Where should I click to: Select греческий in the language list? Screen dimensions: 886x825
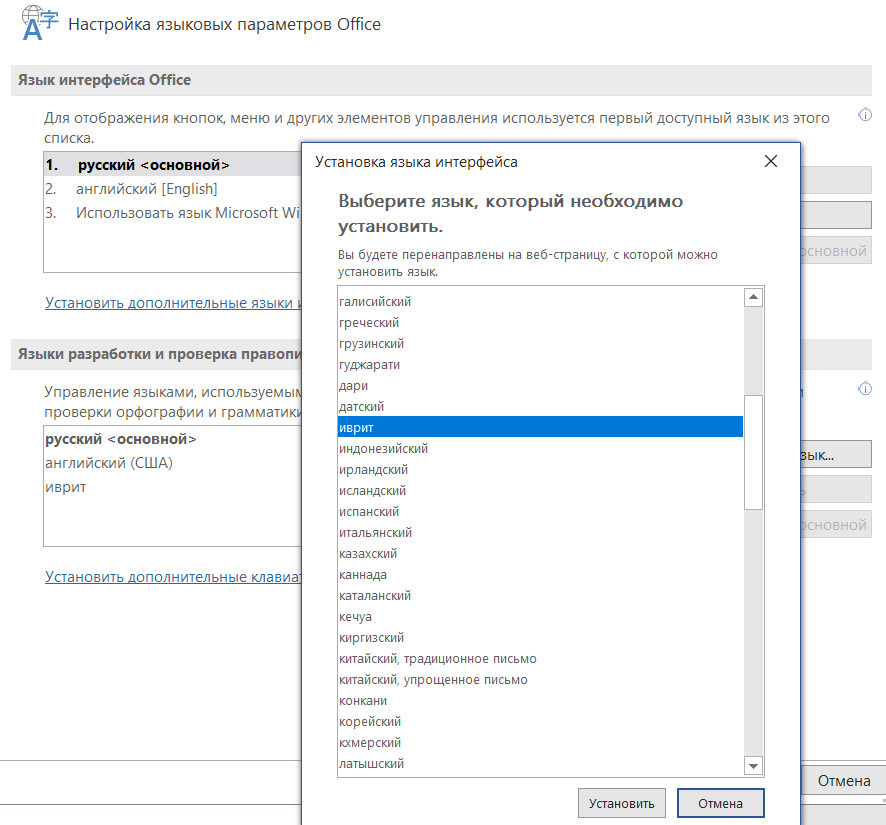click(369, 322)
